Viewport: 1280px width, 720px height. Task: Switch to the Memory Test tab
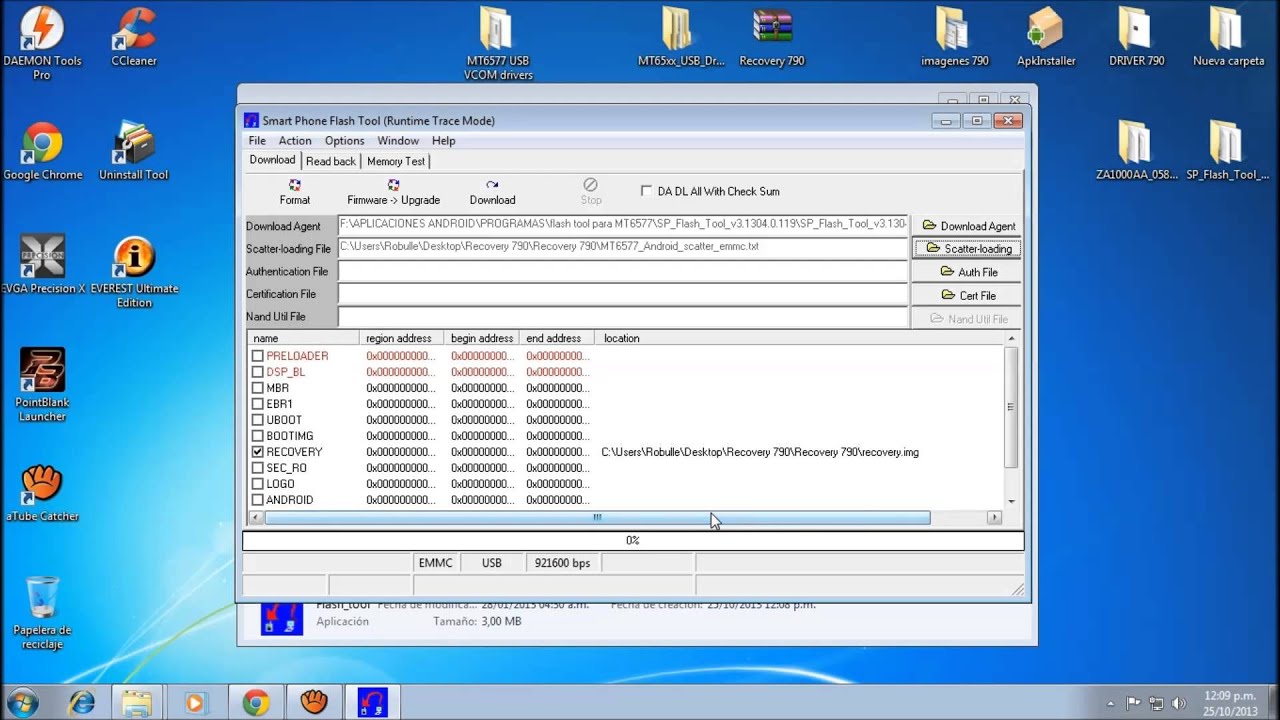(396, 161)
